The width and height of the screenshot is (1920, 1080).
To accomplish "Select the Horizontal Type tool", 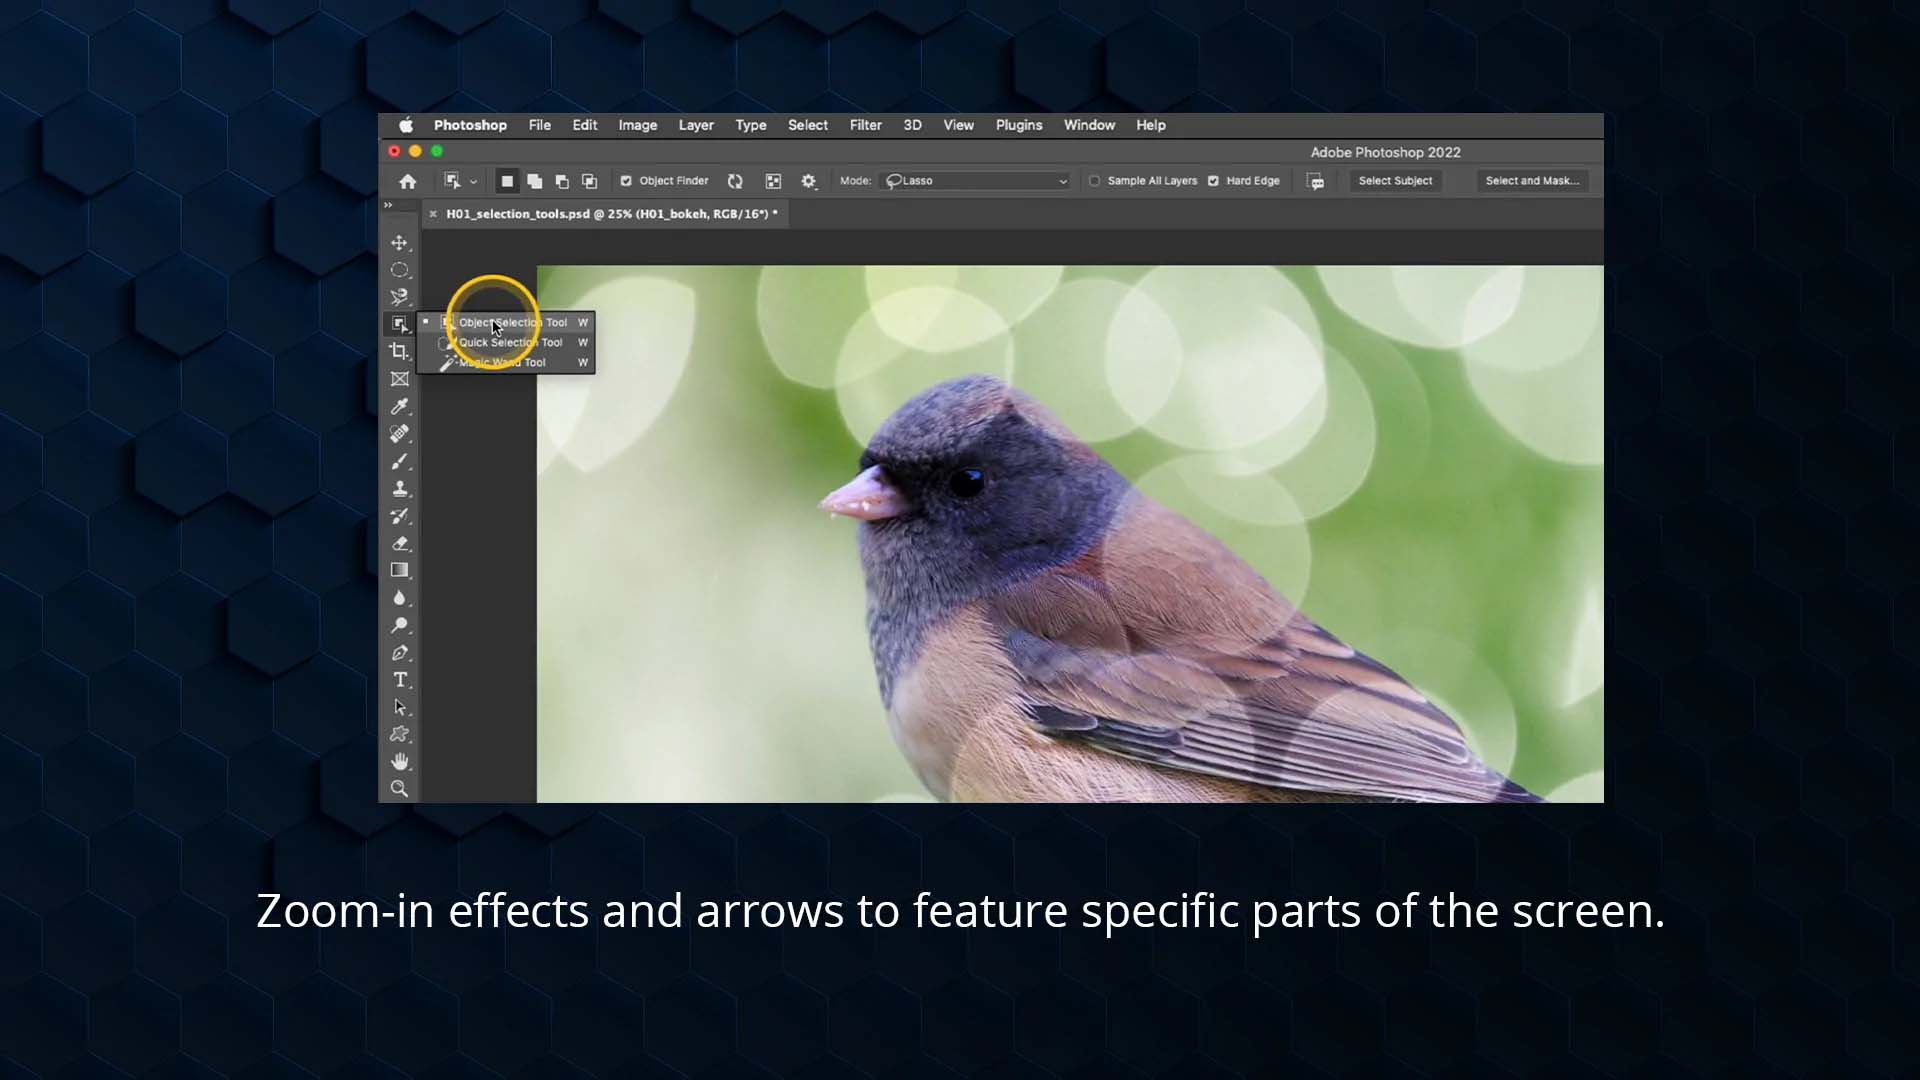I will (x=400, y=680).
